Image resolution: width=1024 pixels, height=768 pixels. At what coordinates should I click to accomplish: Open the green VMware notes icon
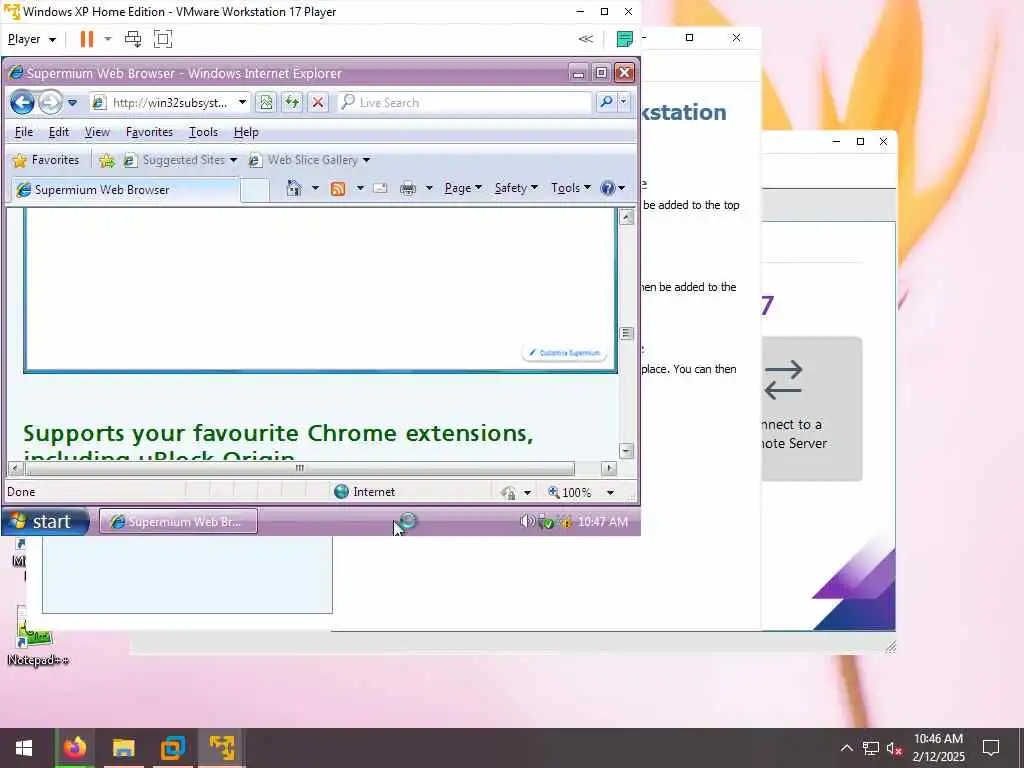(x=624, y=39)
